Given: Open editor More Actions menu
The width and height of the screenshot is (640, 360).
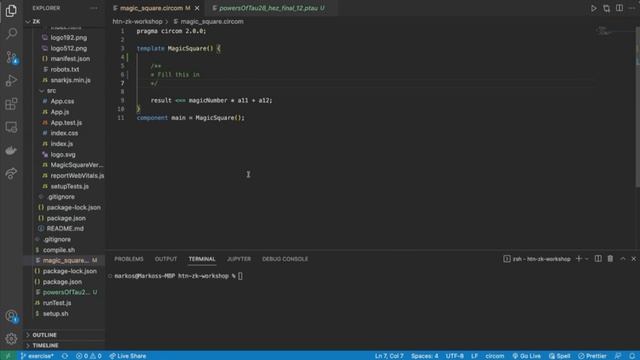Looking at the screenshot, I should tap(632, 8).
